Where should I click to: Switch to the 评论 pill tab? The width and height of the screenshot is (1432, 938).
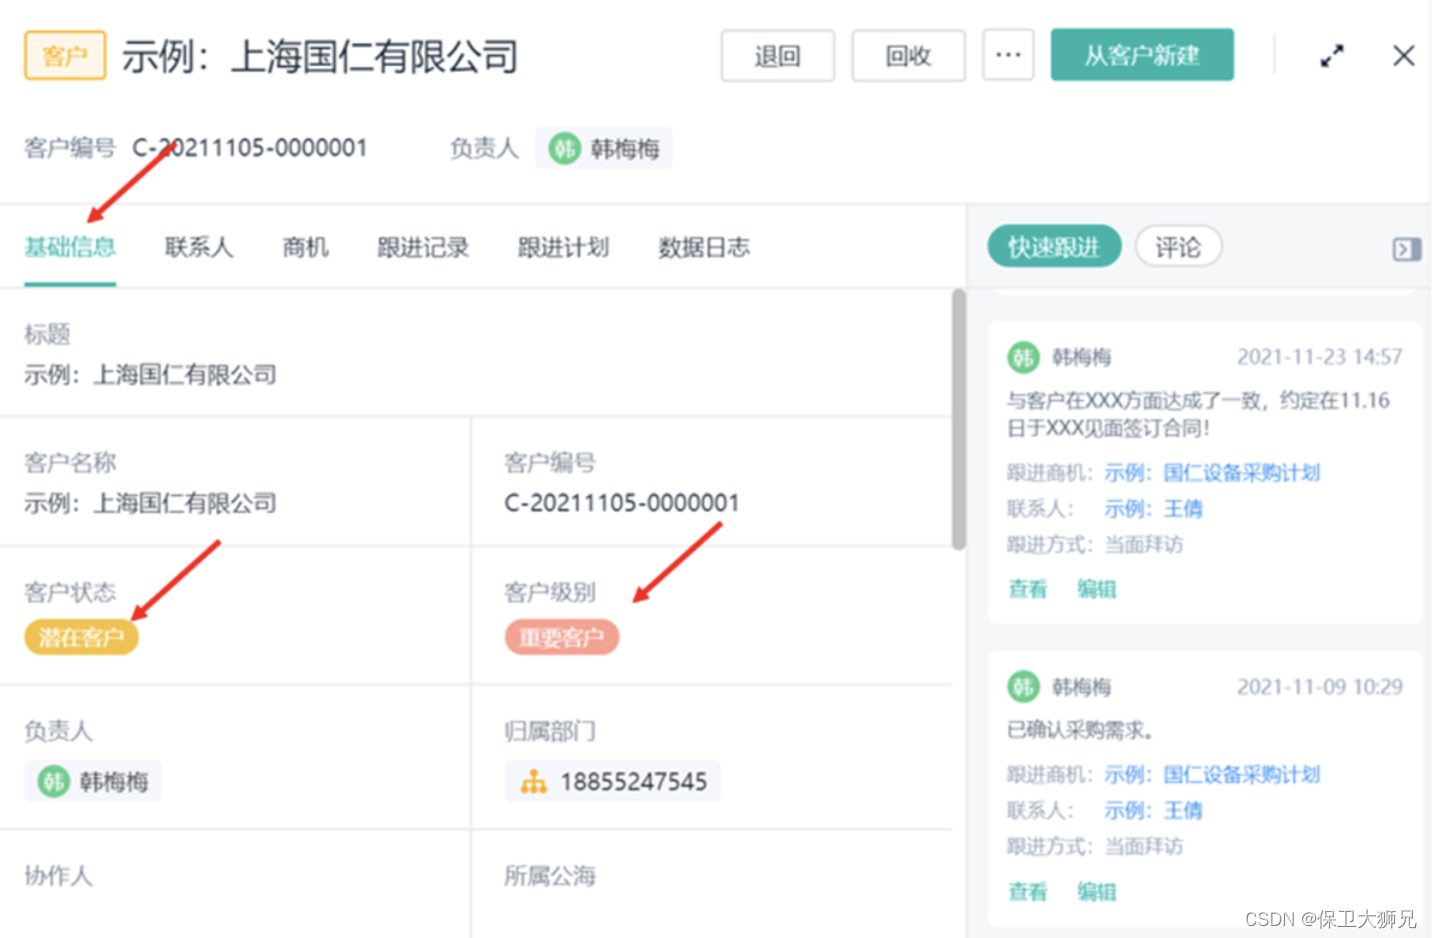point(1178,247)
